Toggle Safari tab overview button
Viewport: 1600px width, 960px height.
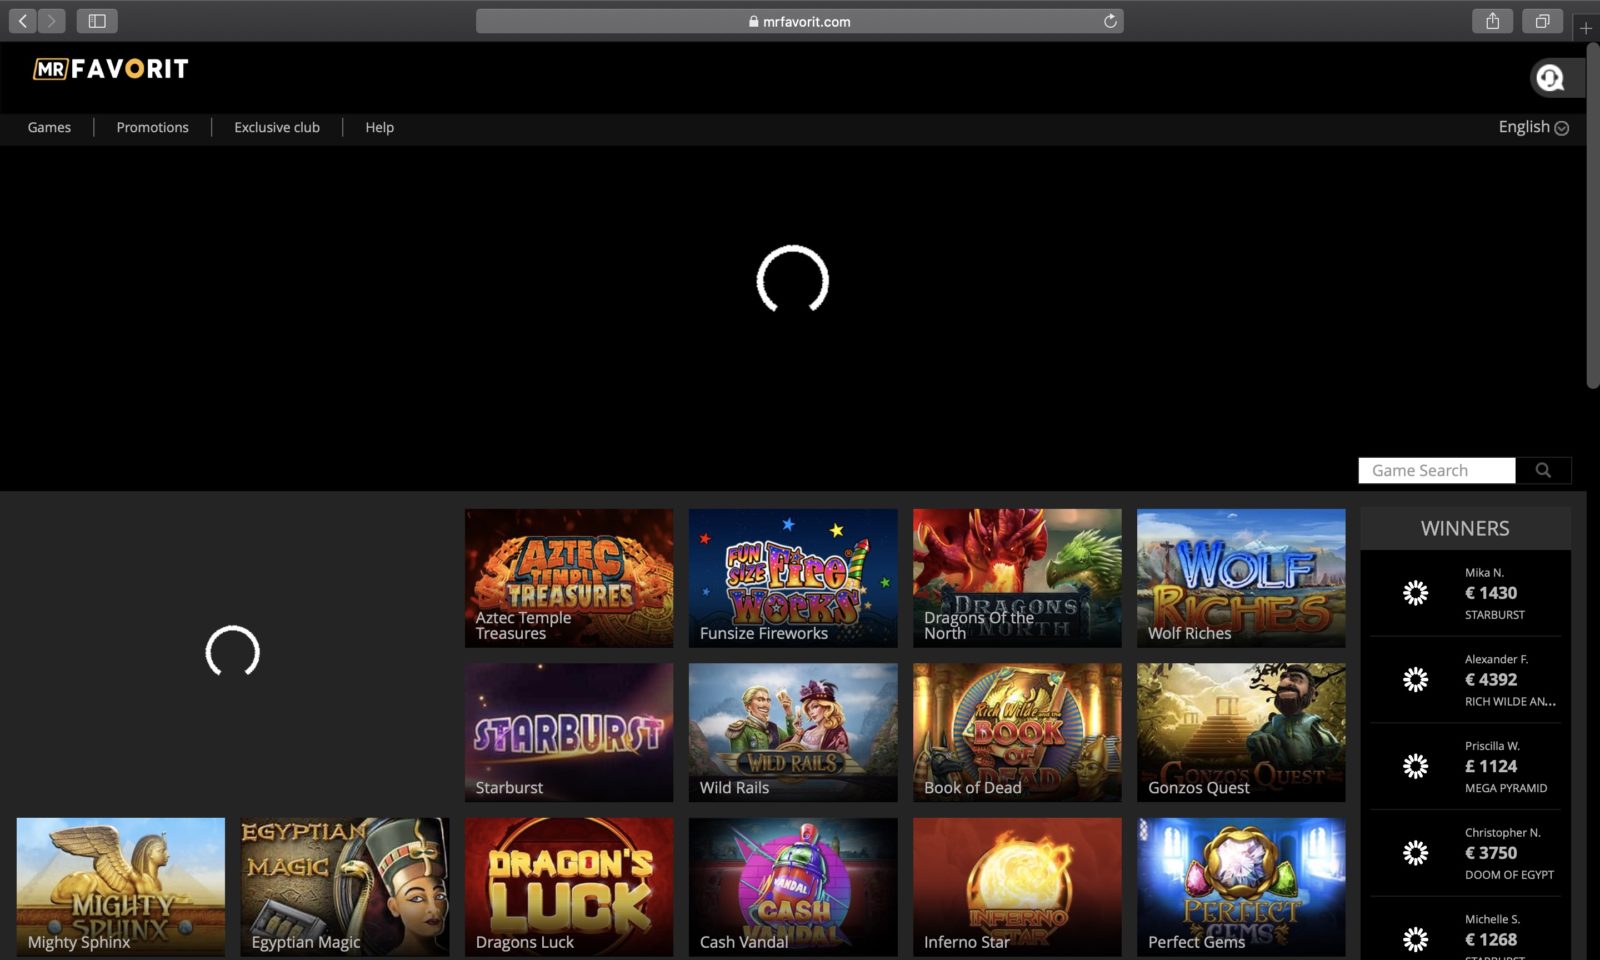pyautogui.click(x=1542, y=20)
